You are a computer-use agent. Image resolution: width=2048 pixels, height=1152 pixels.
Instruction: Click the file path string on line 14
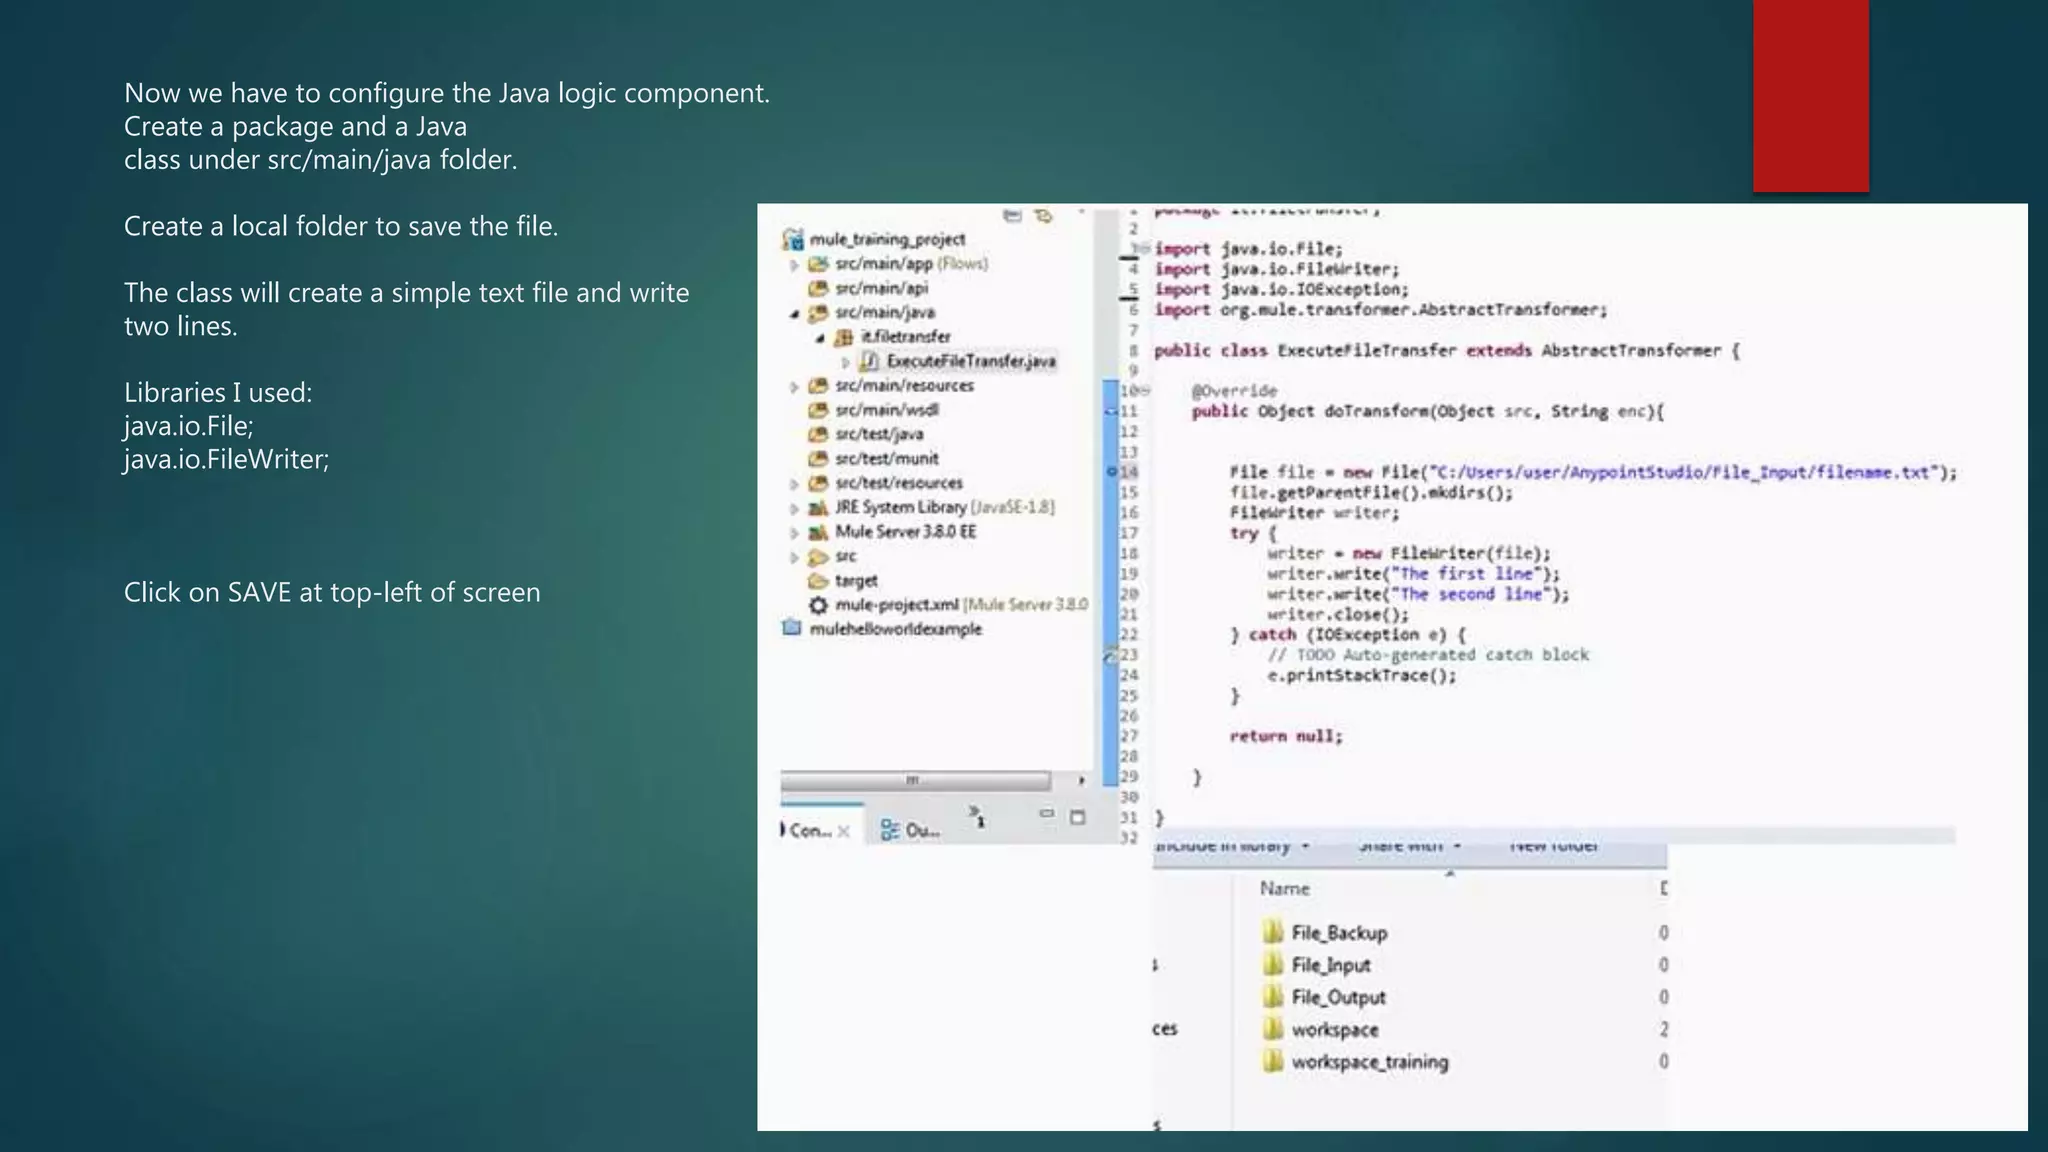[1685, 472]
